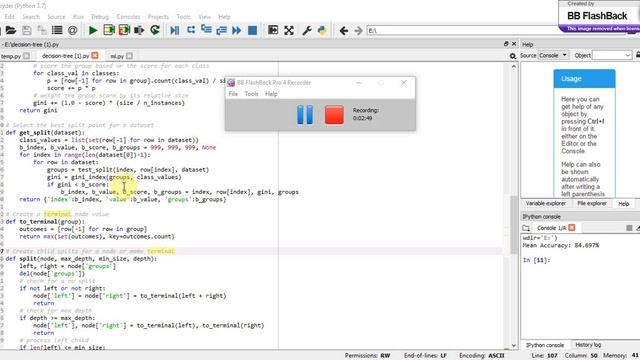Maximize current pane icon
The width and height of the screenshot is (640, 360).
273,30
